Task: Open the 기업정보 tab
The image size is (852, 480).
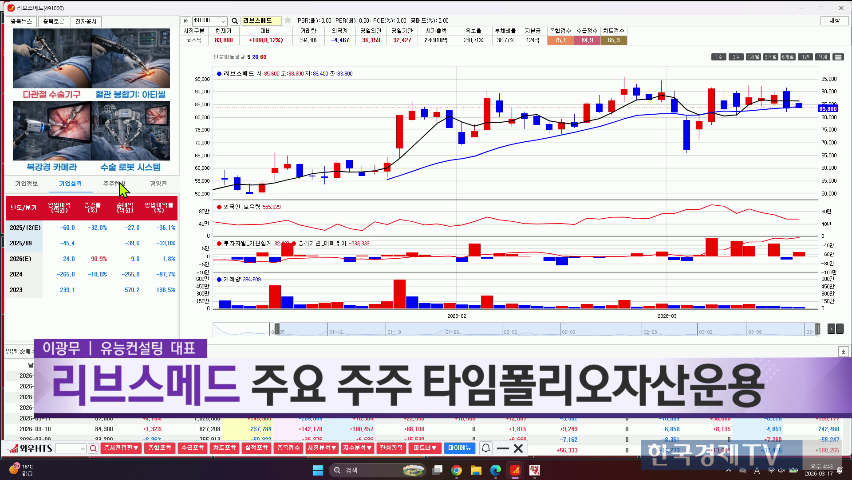Action: point(26,184)
